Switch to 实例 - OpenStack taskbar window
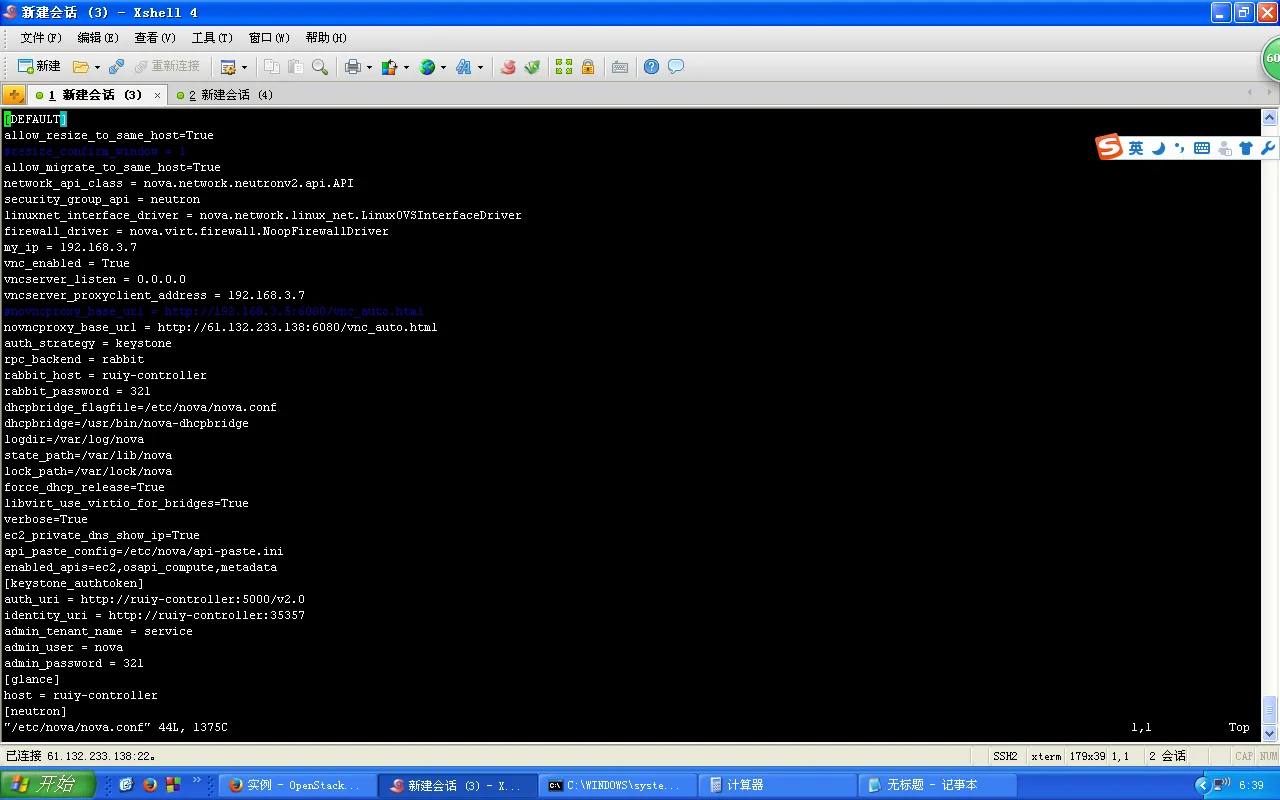 click(297, 785)
